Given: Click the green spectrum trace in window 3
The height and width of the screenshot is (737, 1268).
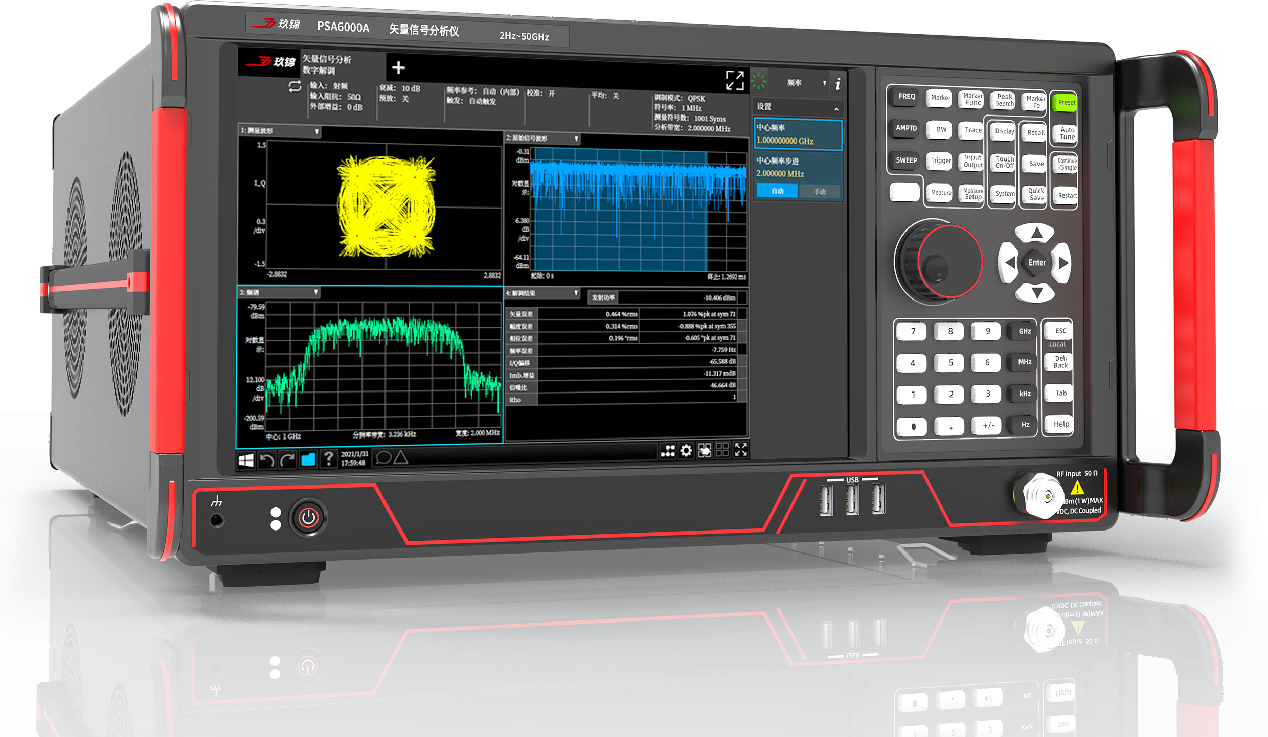Looking at the screenshot, I should 386,363.
